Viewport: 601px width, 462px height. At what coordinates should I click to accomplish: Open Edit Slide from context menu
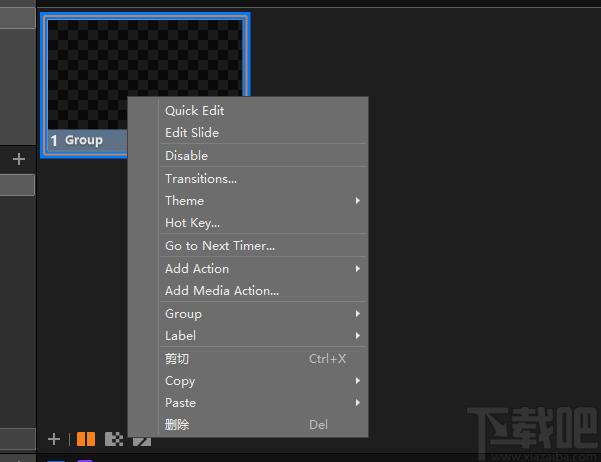tap(191, 133)
